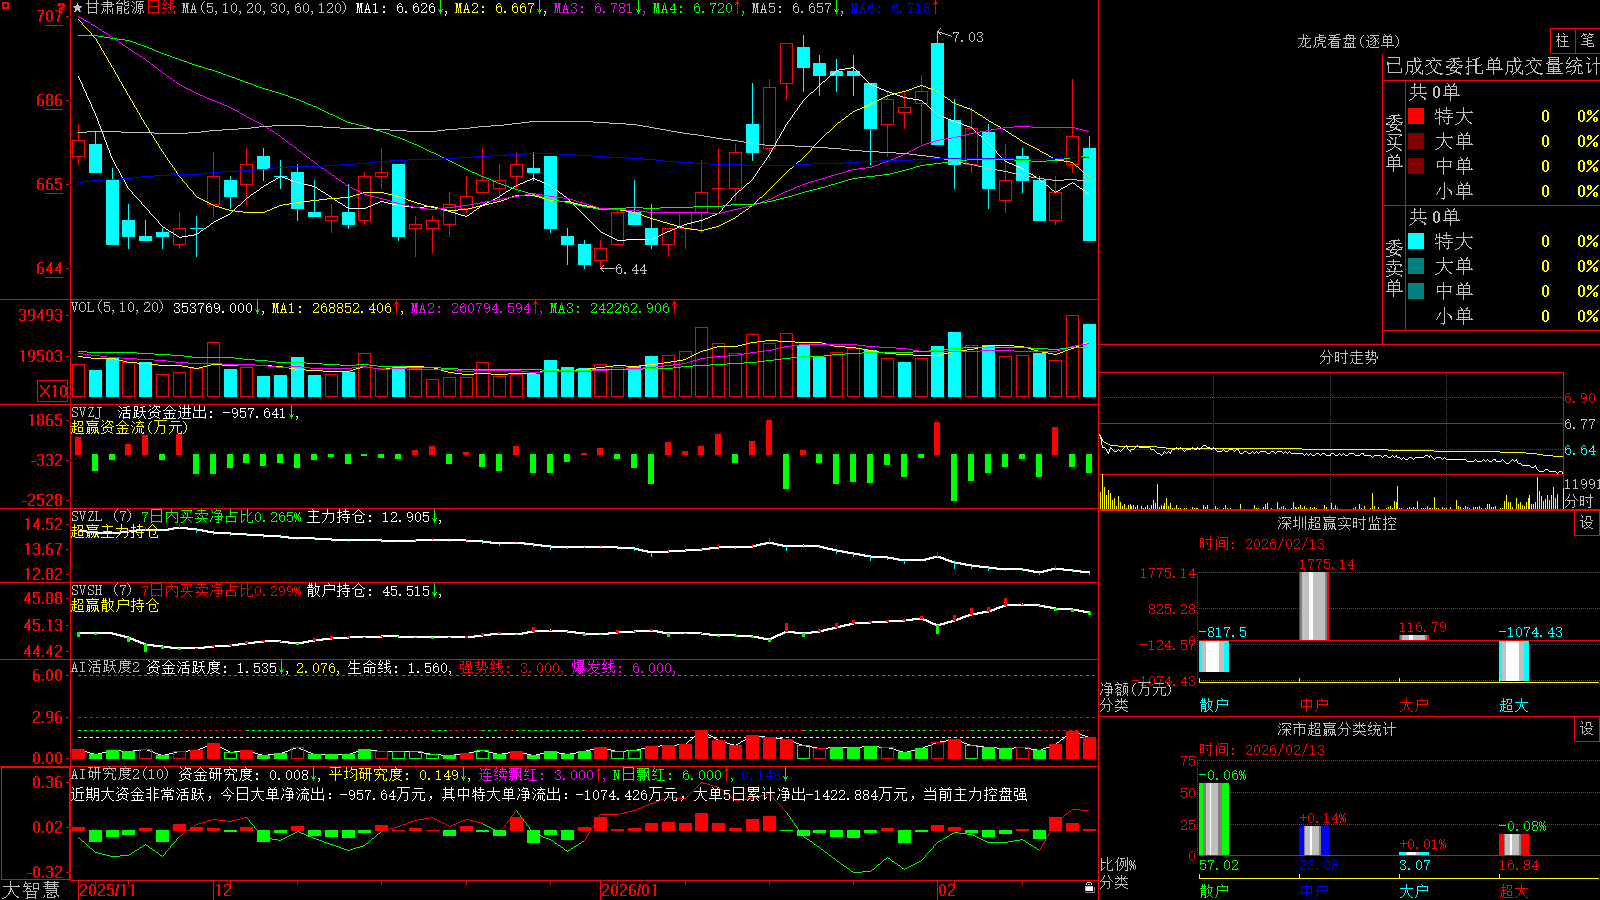Screen dimensions: 1600x900
Task: Switch the 日线 period label
Action: [161, 8]
